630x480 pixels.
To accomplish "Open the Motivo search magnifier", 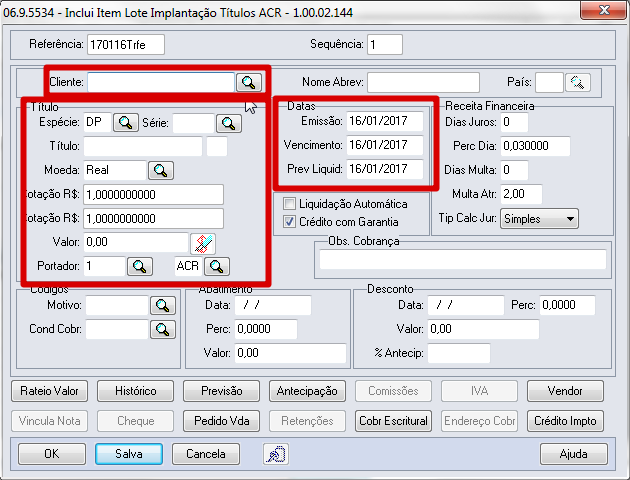I will (163, 305).
